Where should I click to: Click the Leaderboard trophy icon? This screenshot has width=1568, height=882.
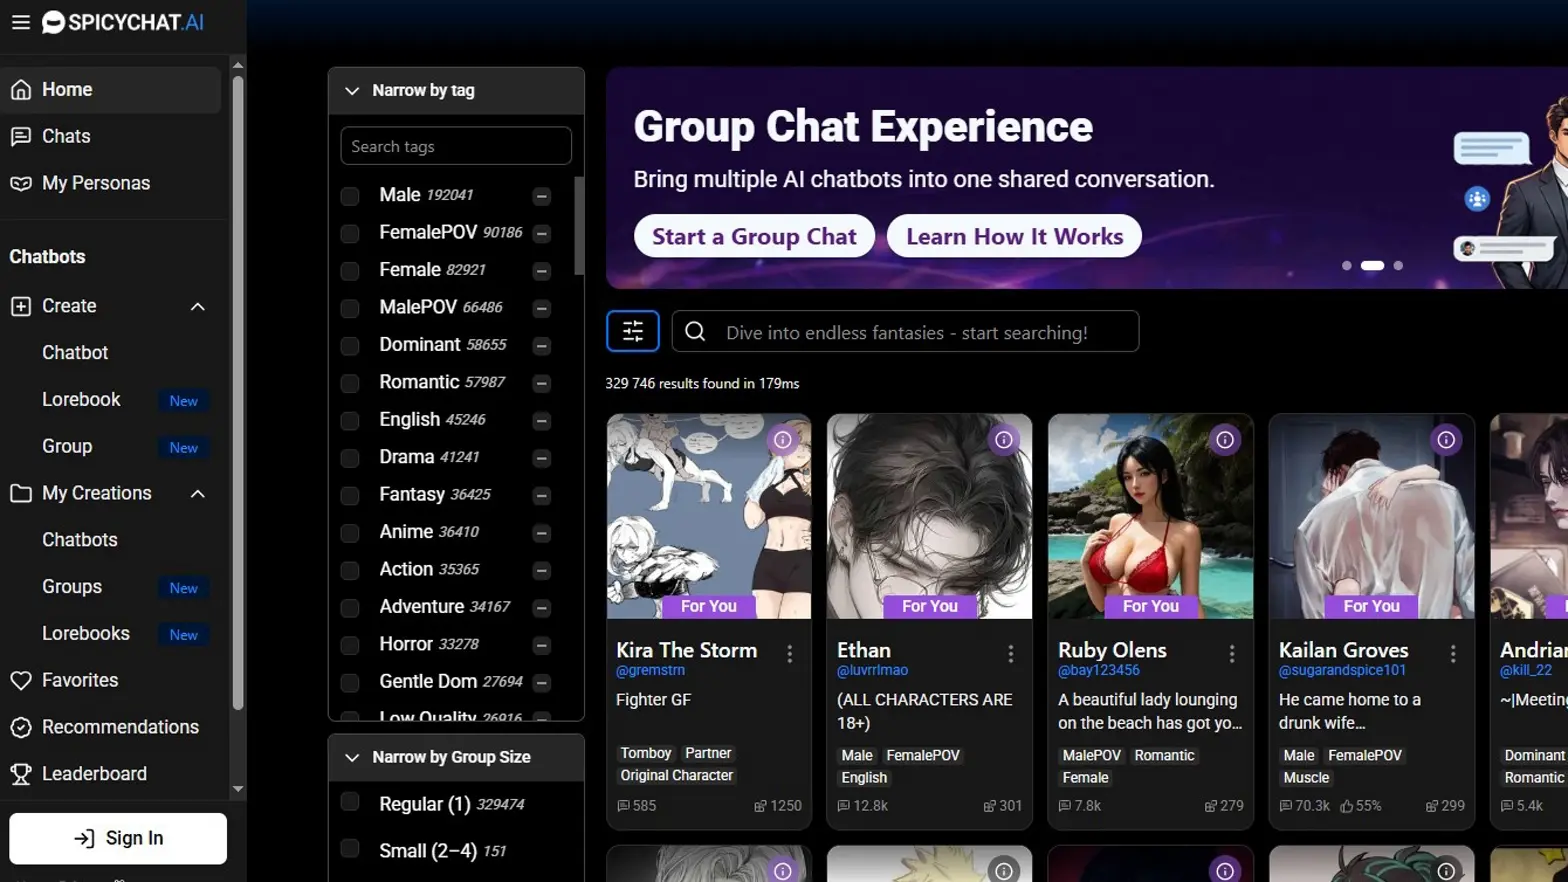[21, 774]
